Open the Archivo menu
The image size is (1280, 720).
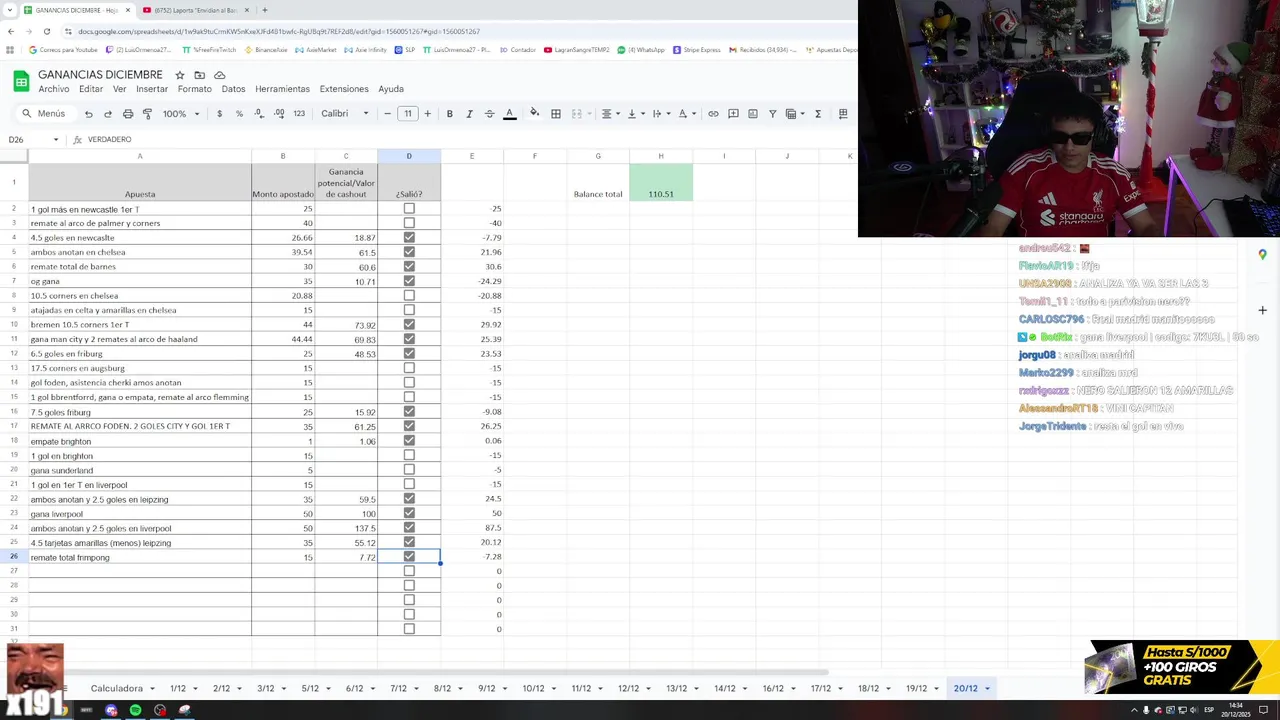[54, 89]
